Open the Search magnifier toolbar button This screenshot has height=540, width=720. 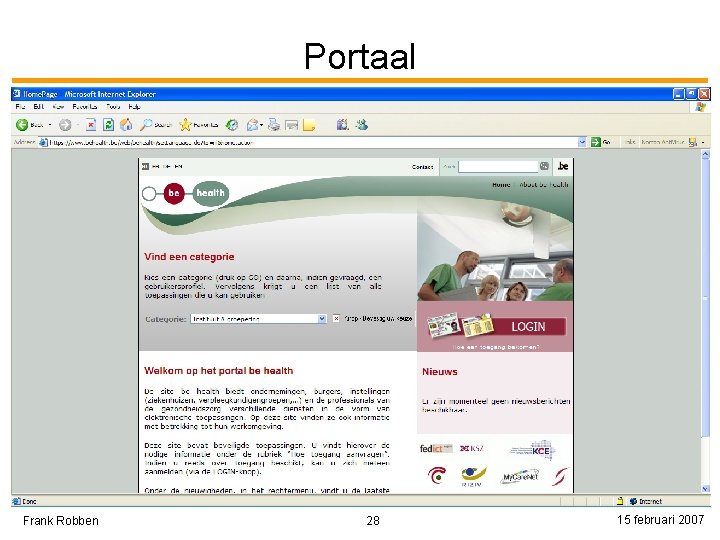(x=156, y=125)
